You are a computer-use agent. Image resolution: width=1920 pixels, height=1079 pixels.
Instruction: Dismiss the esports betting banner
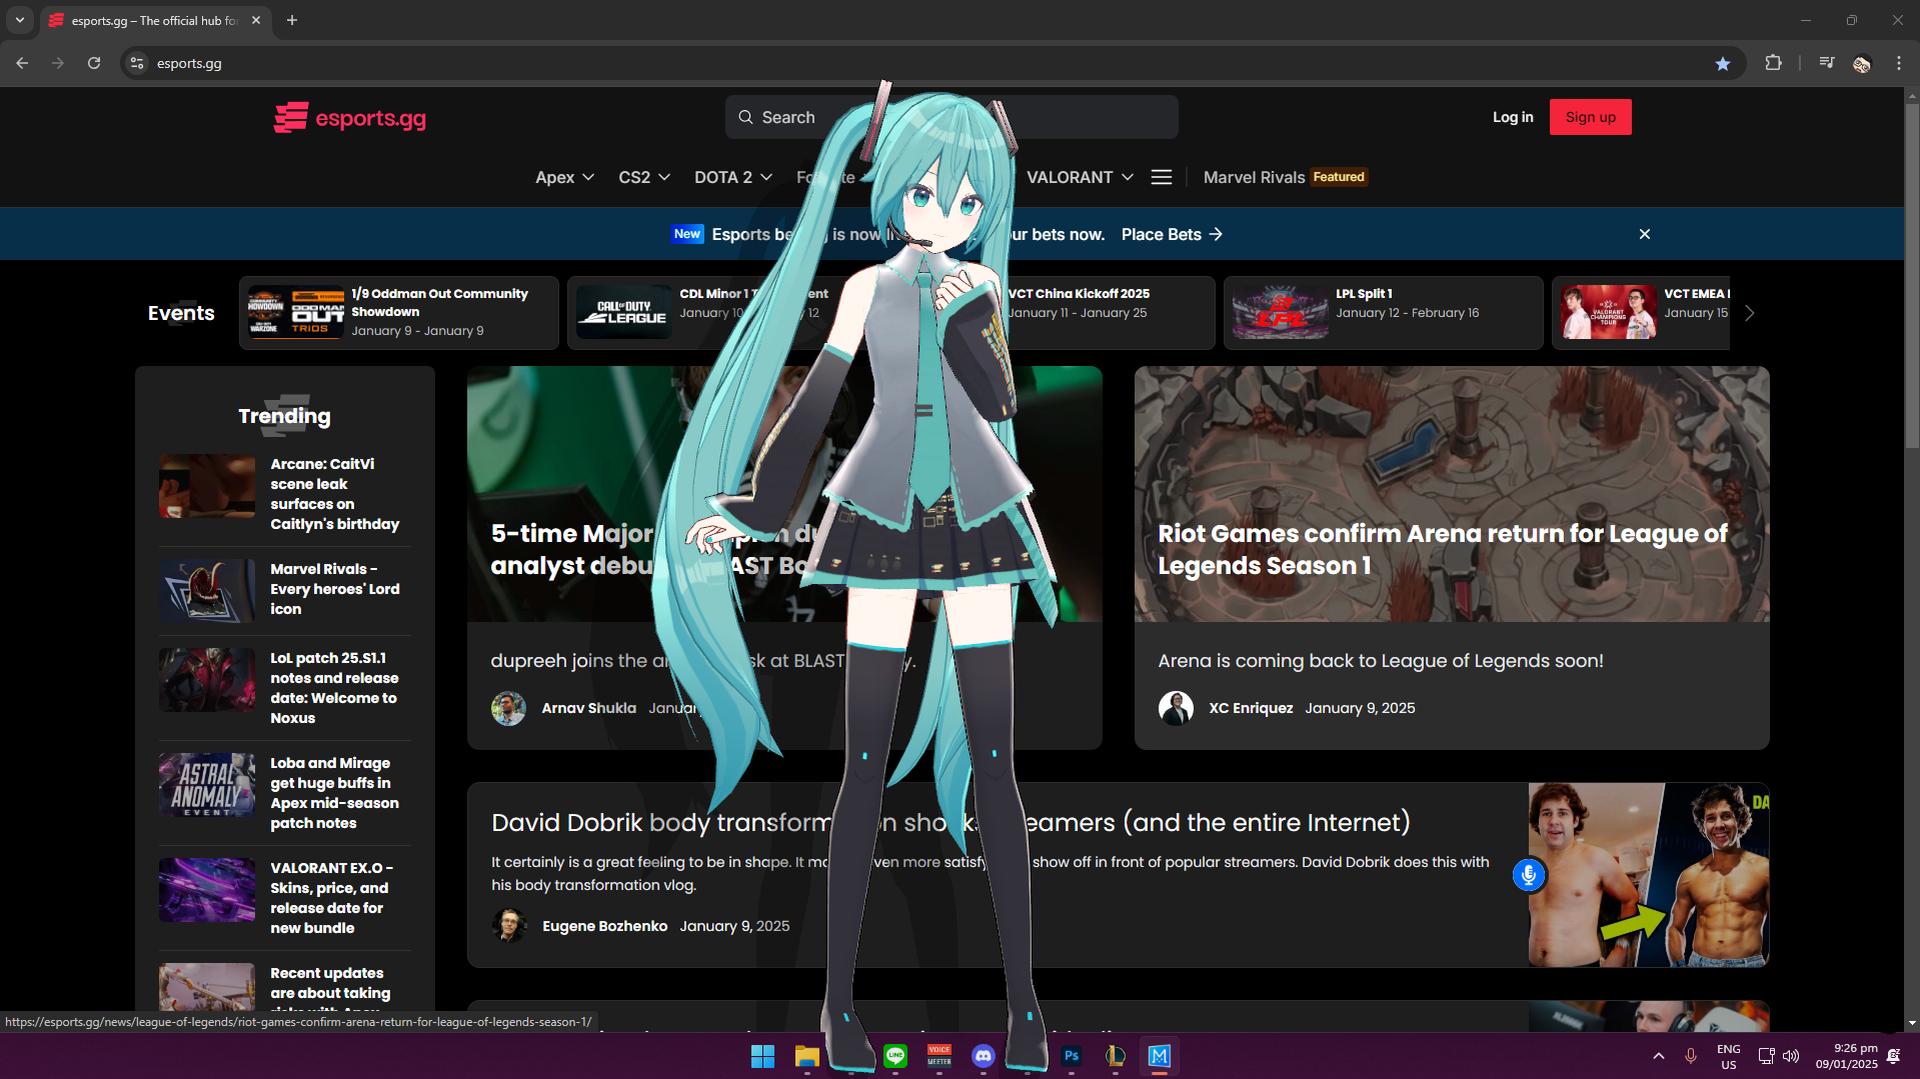click(1645, 234)
